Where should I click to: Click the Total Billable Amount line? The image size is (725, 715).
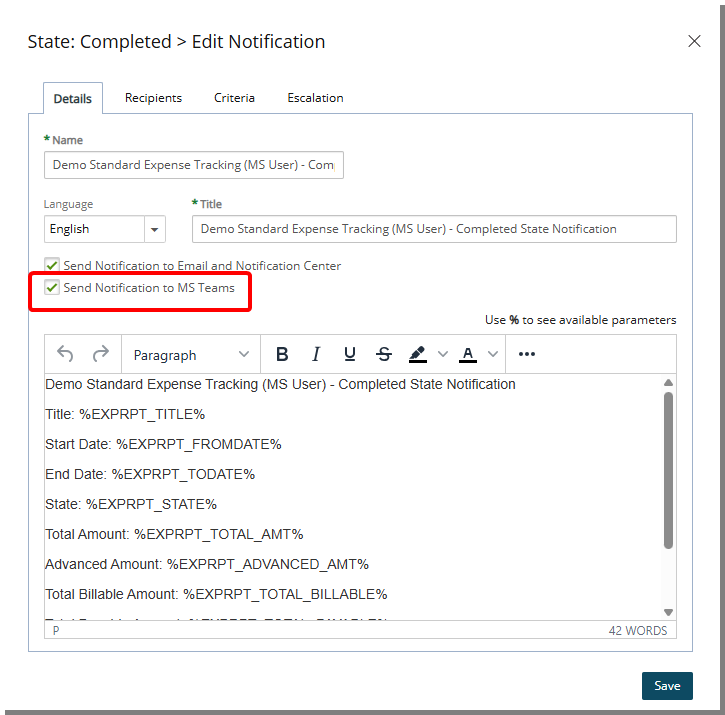pos(216,594)
